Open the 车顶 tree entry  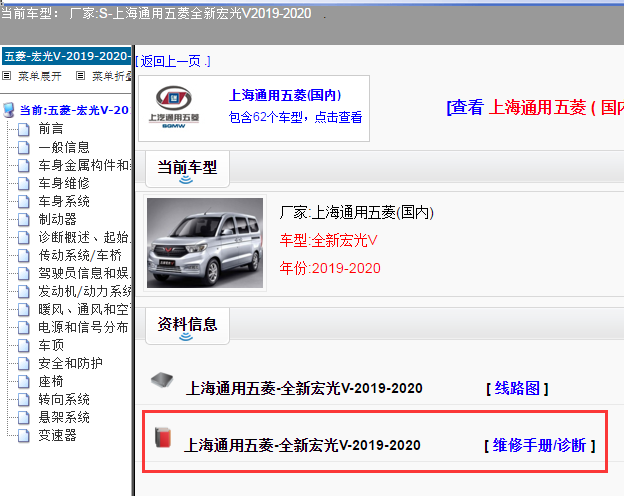click(51, 346)
